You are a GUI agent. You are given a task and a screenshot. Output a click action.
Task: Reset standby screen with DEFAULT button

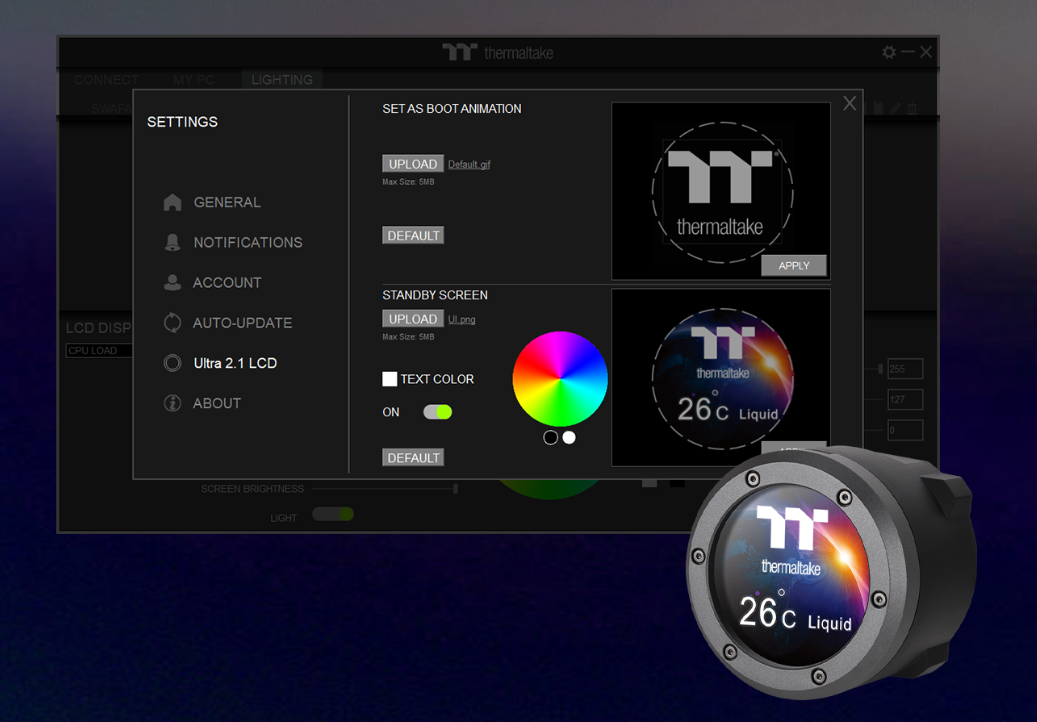pyautogui.click(x=413, y=458)
